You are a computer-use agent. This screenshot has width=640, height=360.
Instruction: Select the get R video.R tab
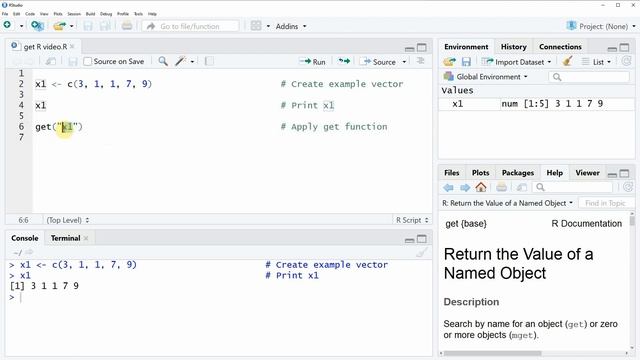click(45, 47)
